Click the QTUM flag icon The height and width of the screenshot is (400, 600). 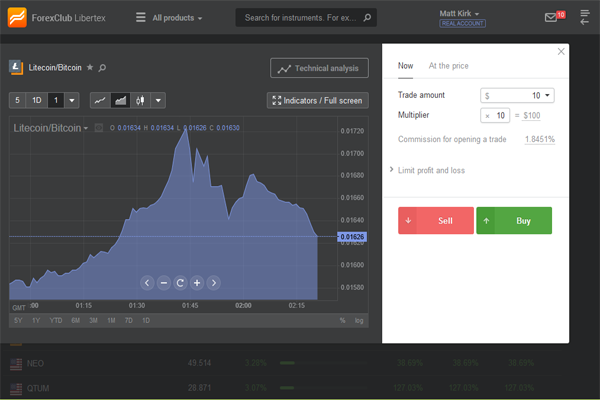pyautogui.click(x=16, y=389)
